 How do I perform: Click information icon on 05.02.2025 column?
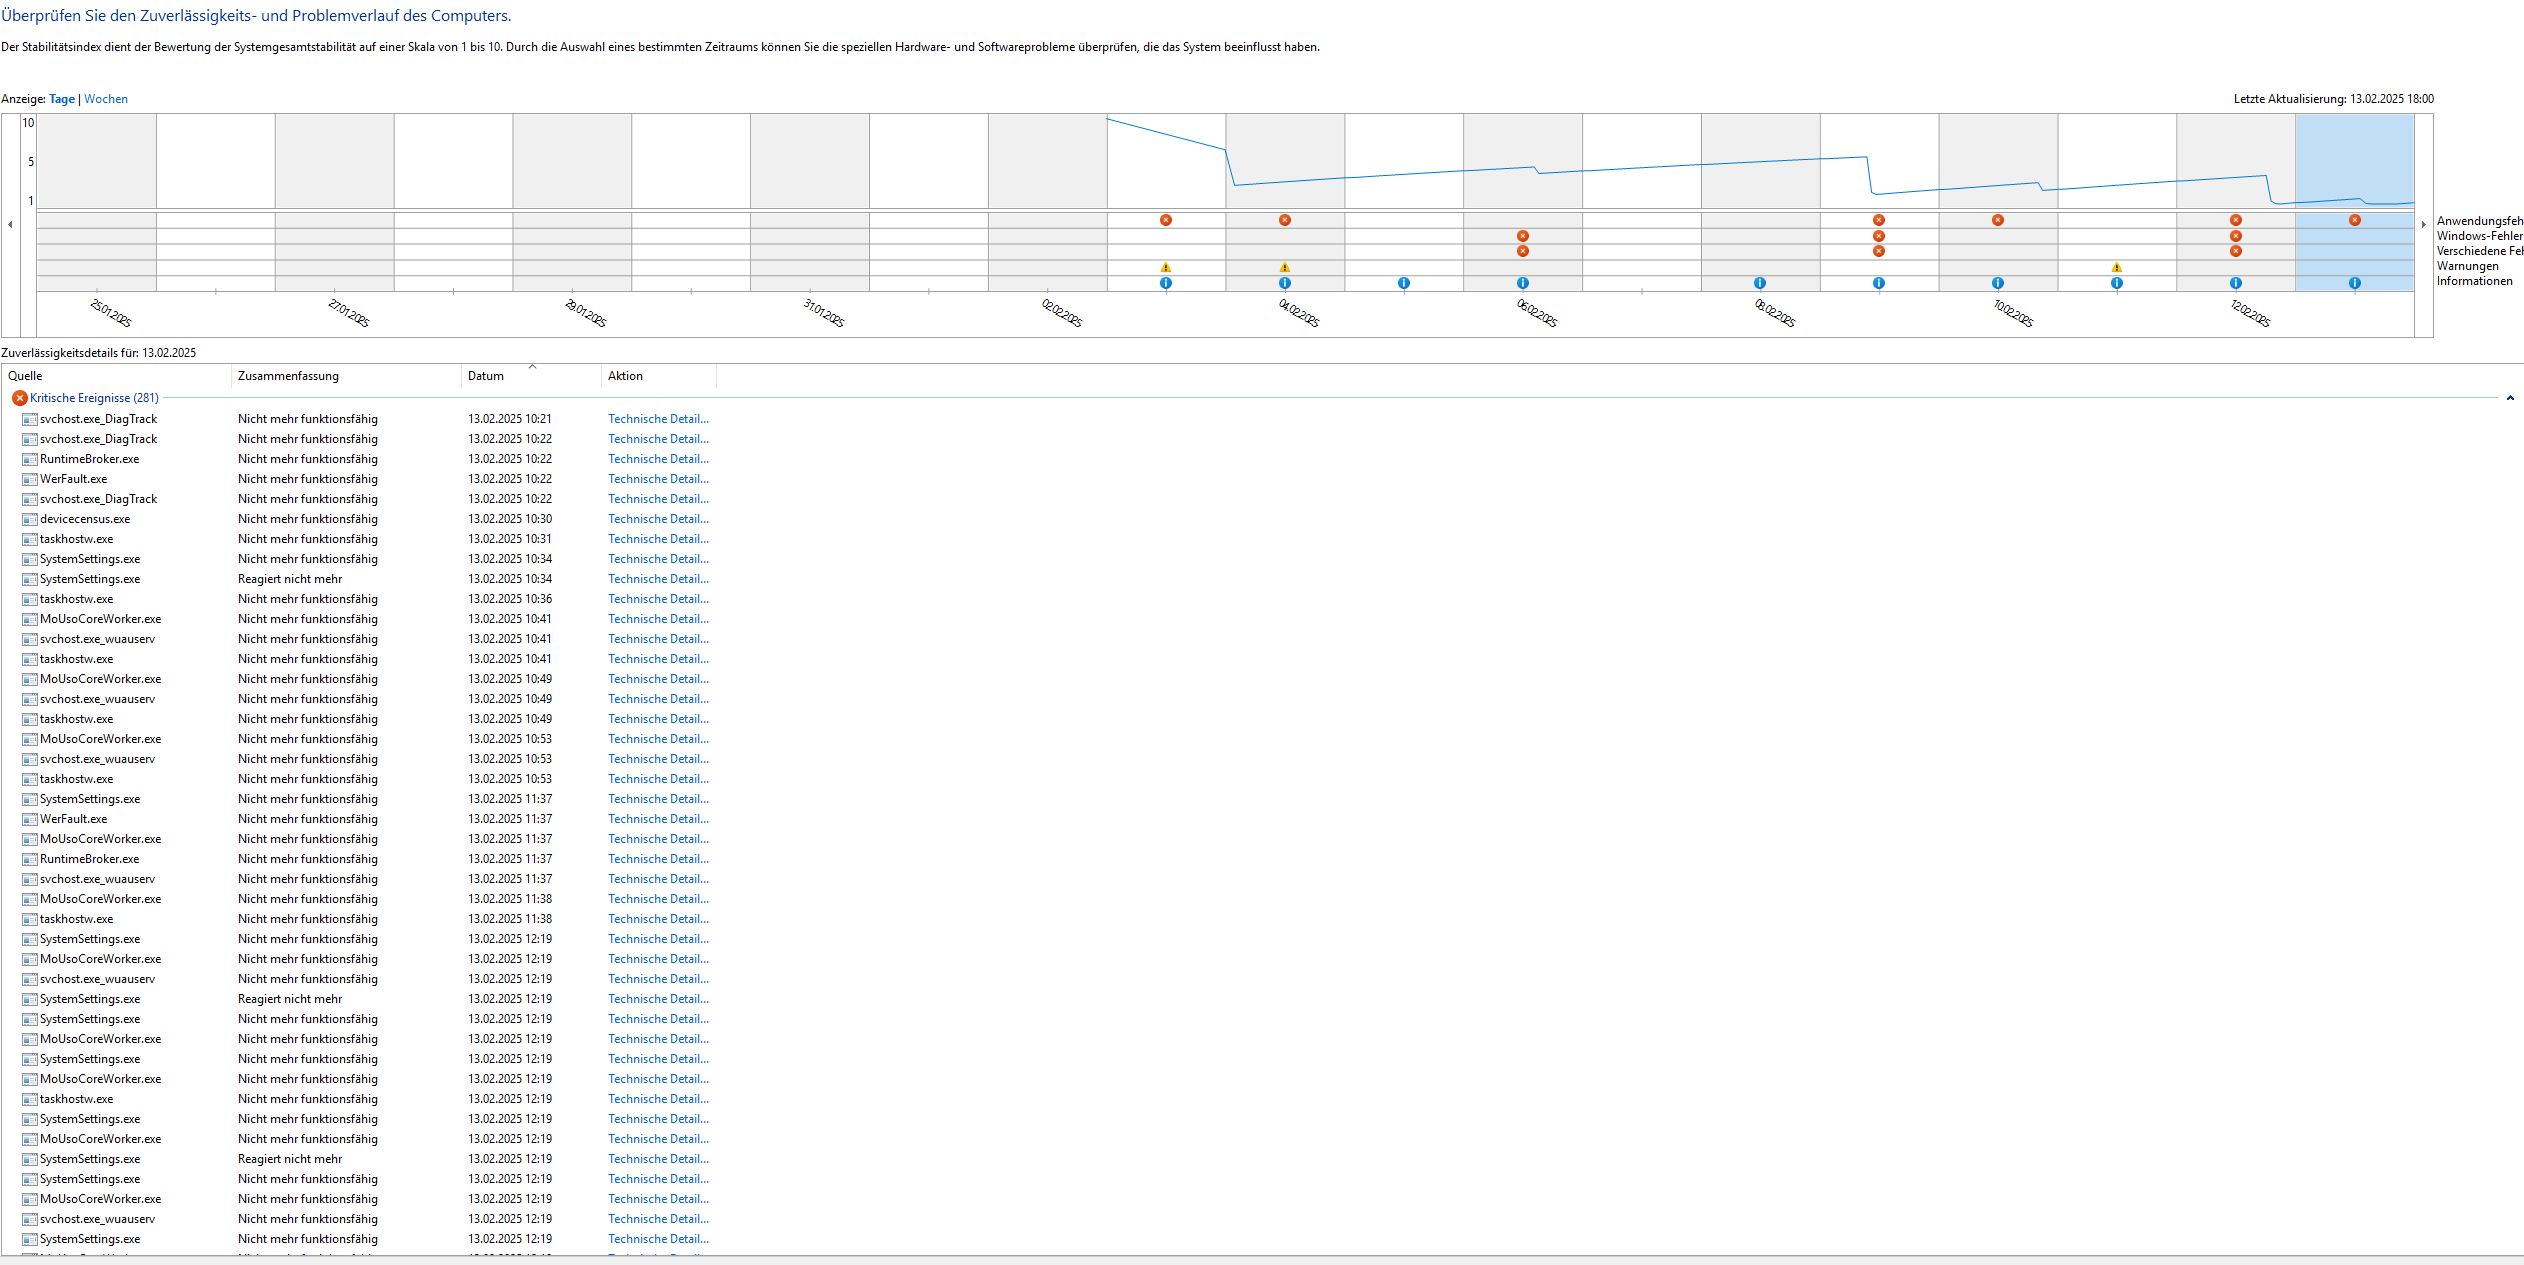coord(1403,283)
